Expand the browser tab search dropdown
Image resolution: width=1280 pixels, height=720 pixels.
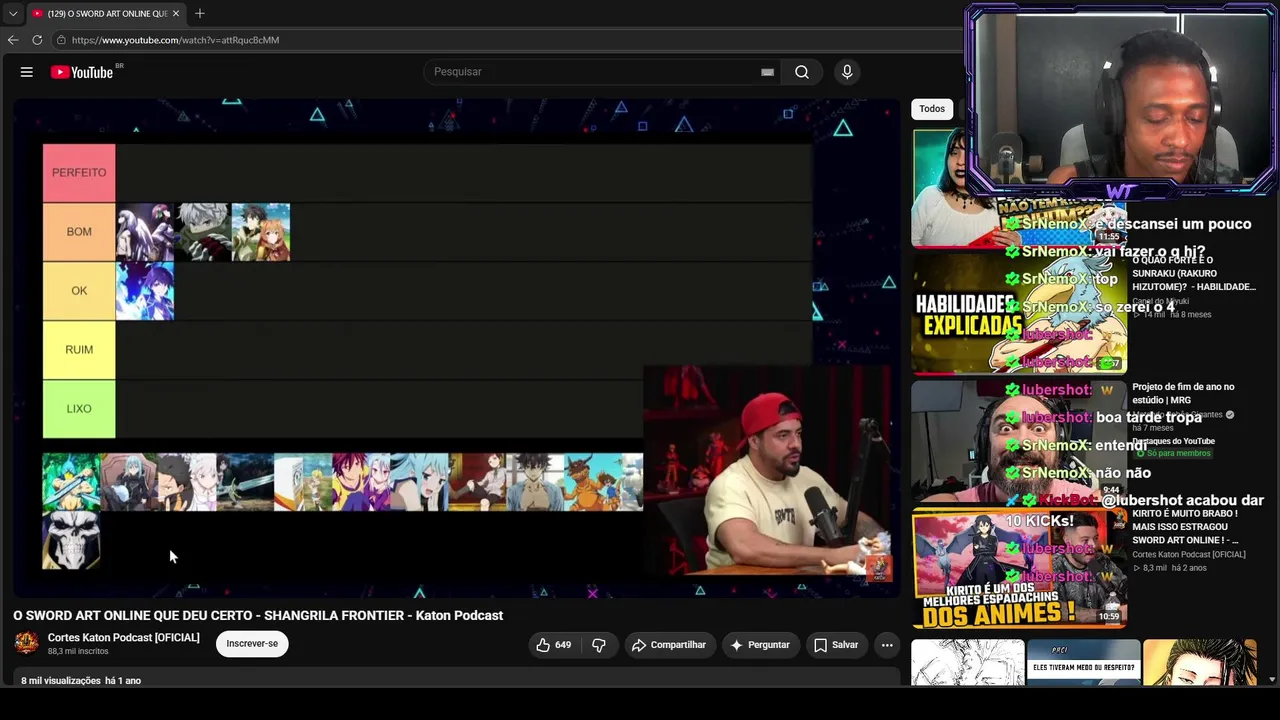coord(12,14)
